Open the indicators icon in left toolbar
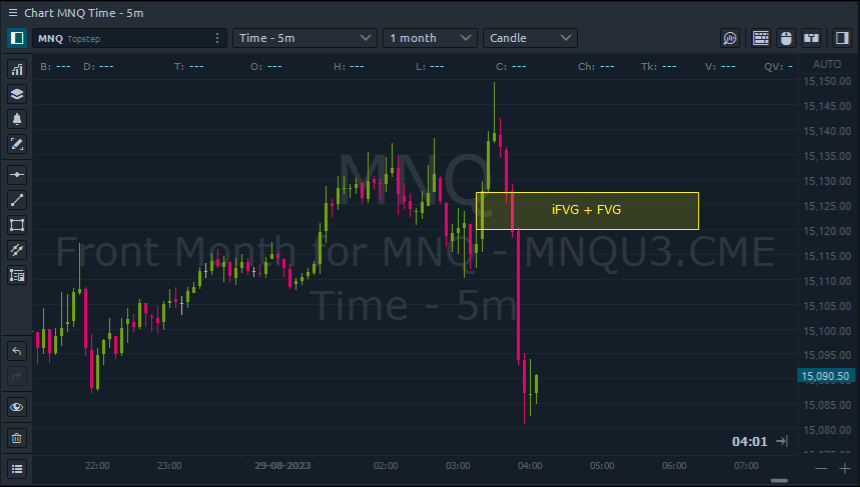Viewport: 860px width, 487px height. 17,70
